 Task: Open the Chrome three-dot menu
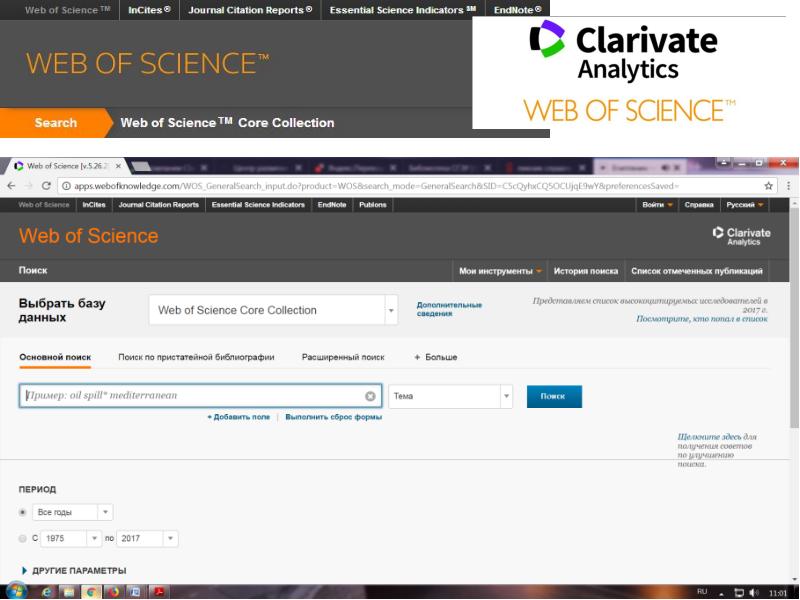click(x=789, y=186)
